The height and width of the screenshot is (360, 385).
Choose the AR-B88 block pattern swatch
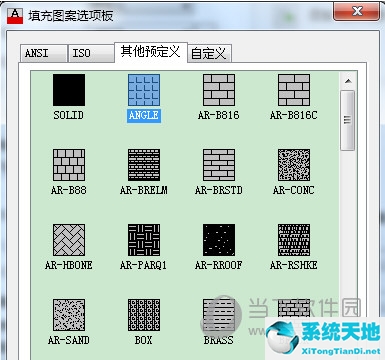[x=69, y=165]
